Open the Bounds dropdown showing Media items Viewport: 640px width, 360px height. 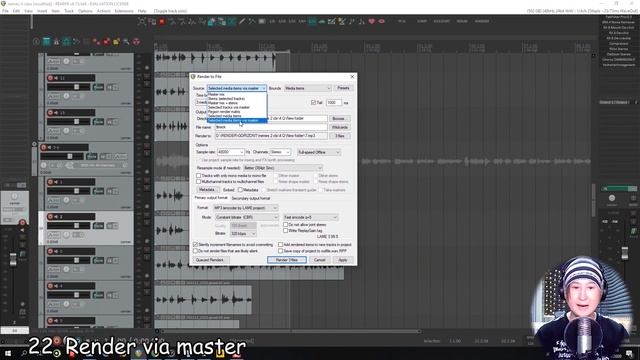[x=308, y=88]
